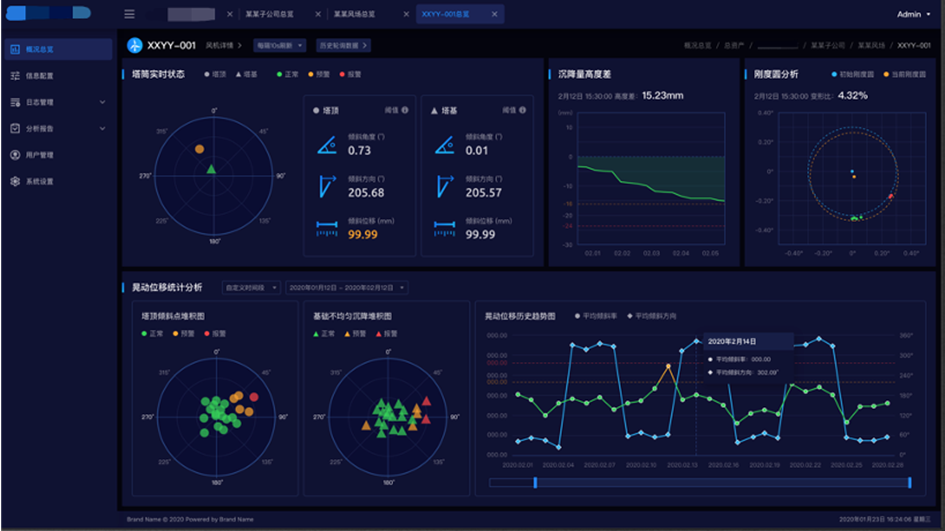Click the sliders icon next to 信息配置
Screen dimensions: 945x531
point(15,76)
